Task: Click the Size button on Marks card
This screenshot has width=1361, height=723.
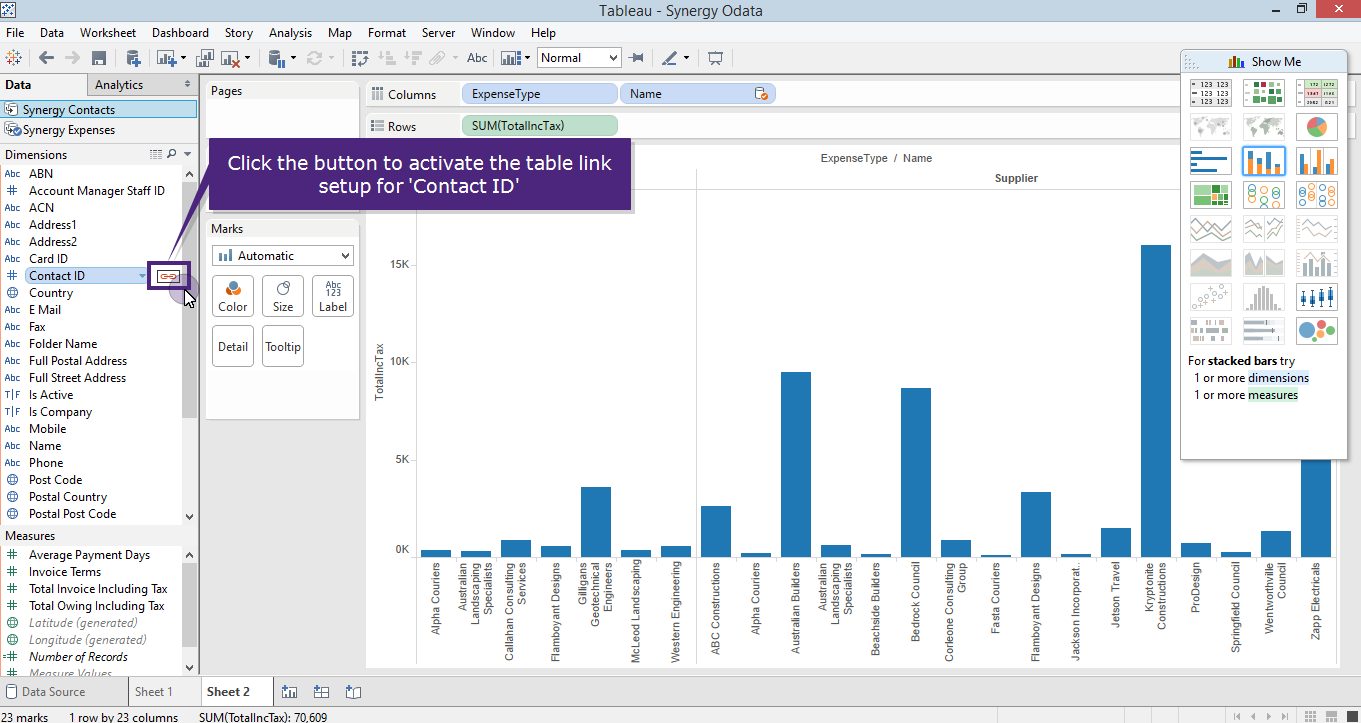Action: (x=283, y=296)
